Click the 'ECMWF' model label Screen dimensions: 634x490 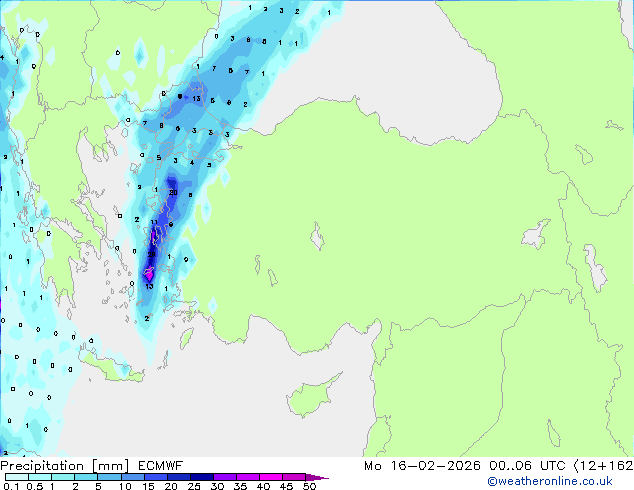pyautogui.click(x=161, y=466)
